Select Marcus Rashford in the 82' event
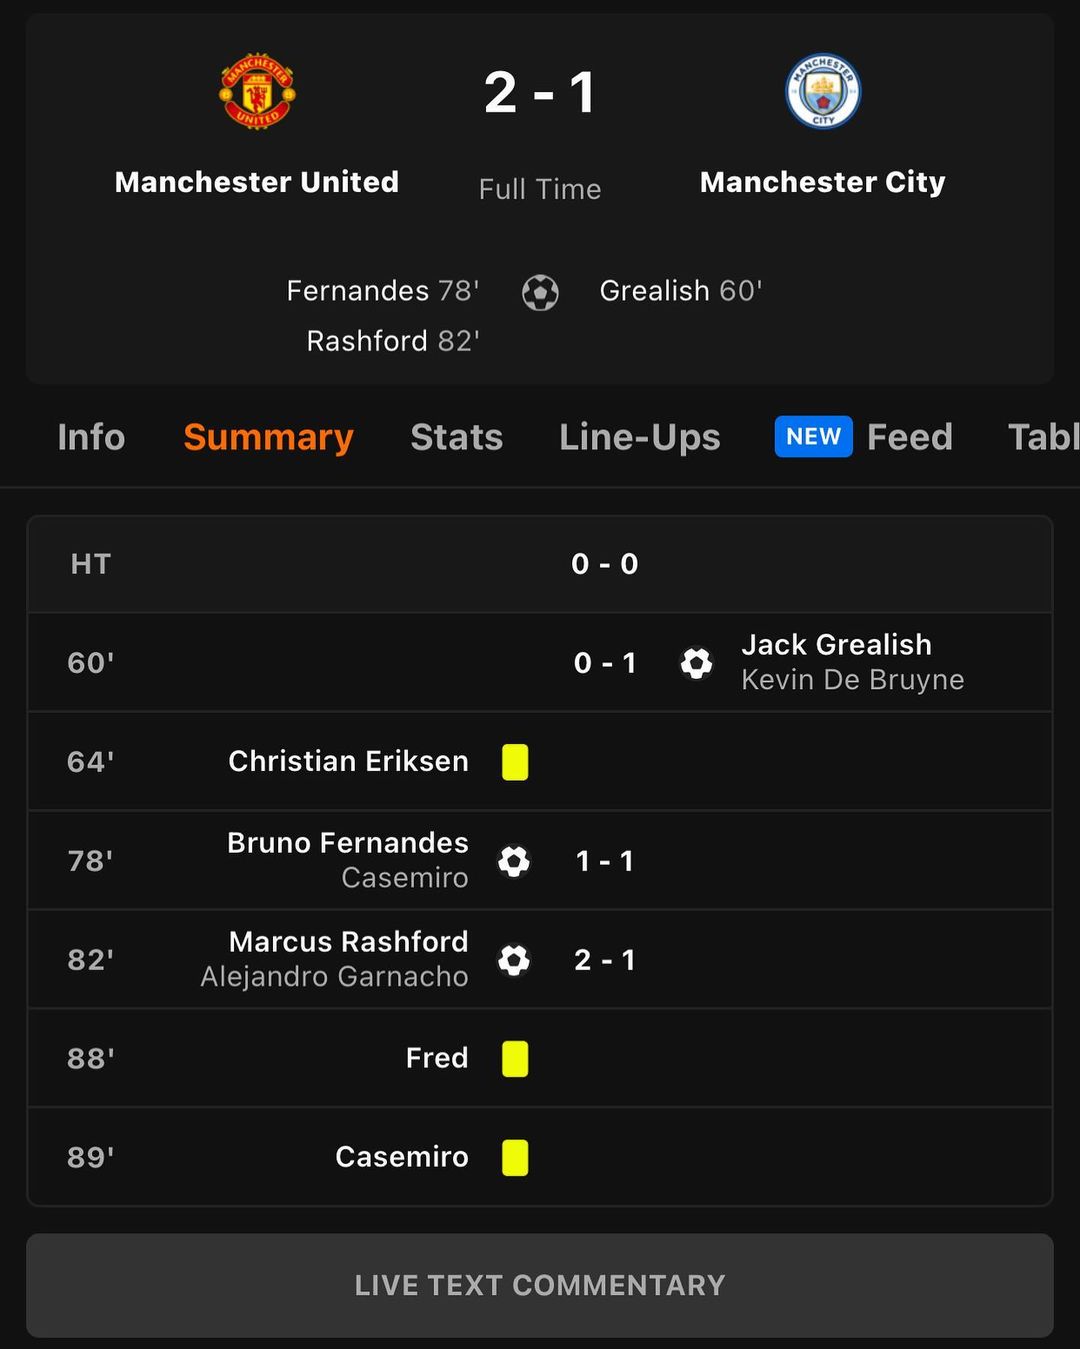This screenshot has height=1349, width=1080. pos(348,942)
